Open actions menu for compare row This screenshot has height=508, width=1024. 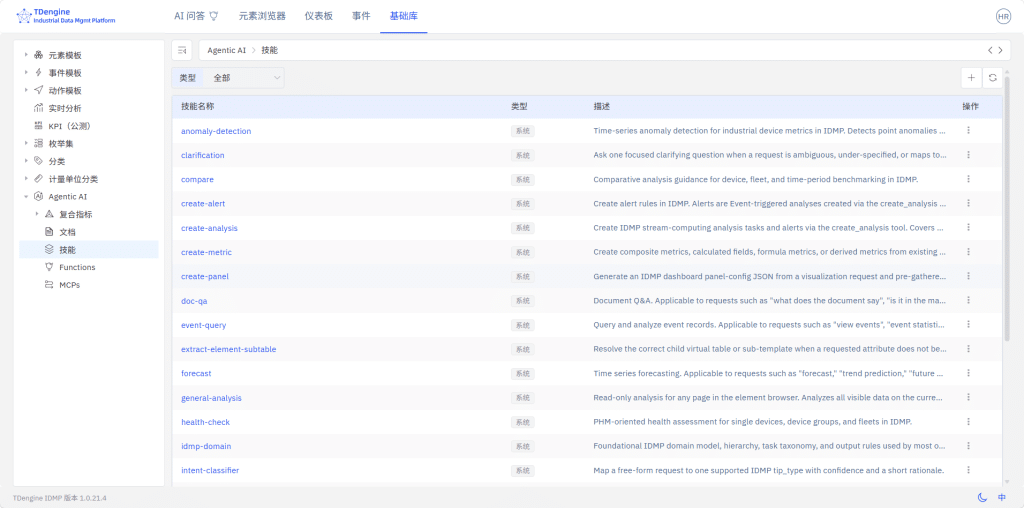968,179
